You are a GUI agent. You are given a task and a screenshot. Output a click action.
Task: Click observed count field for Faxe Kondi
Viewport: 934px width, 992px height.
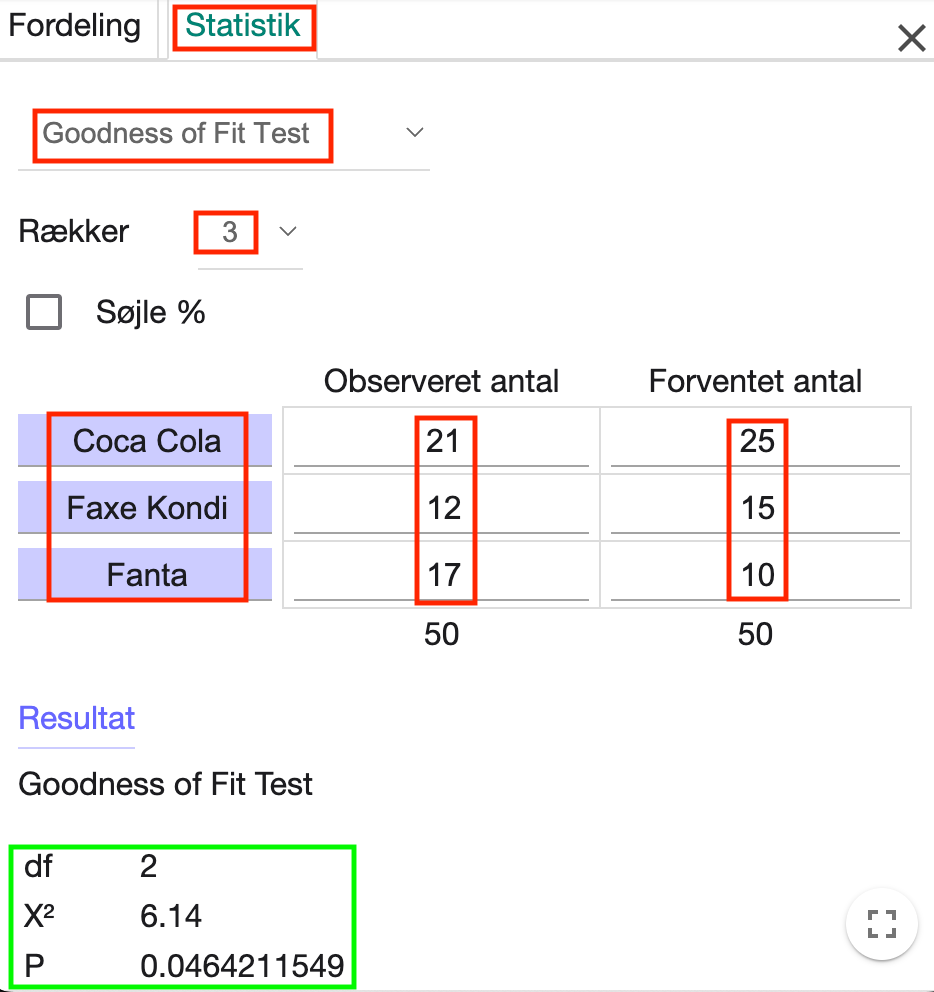pyautogui.click(x=442, y=508)
